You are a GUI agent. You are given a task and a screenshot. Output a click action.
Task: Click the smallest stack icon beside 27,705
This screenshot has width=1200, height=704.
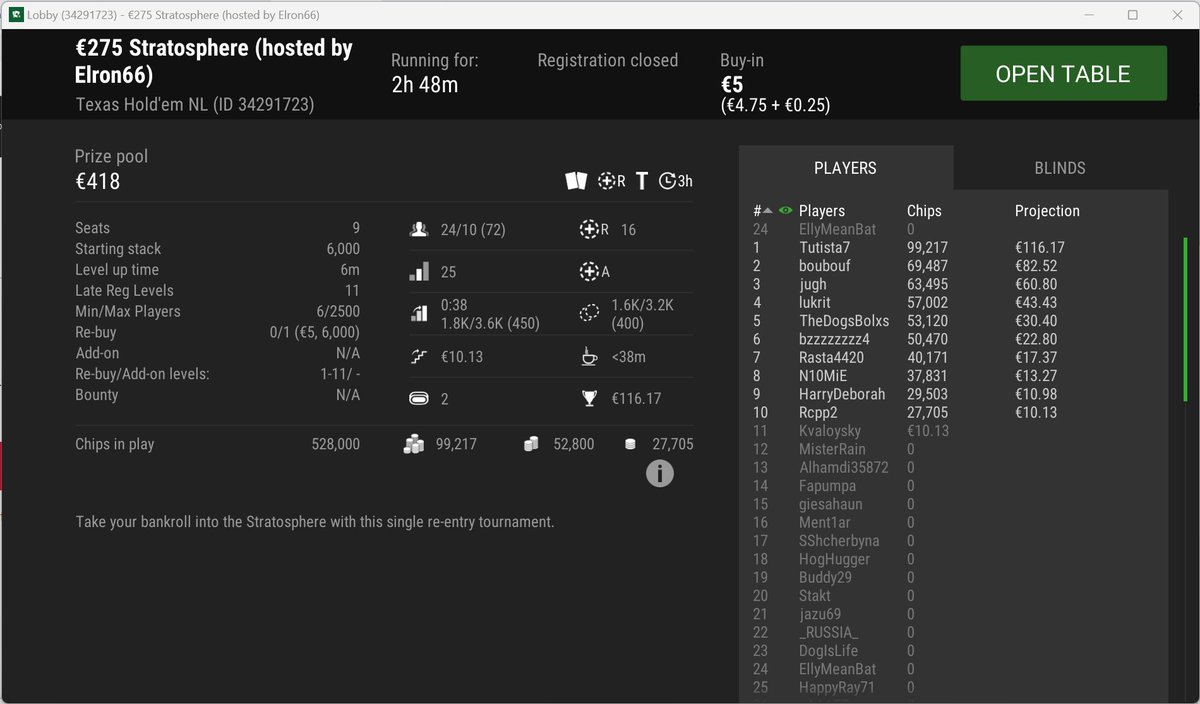point(630,444)
